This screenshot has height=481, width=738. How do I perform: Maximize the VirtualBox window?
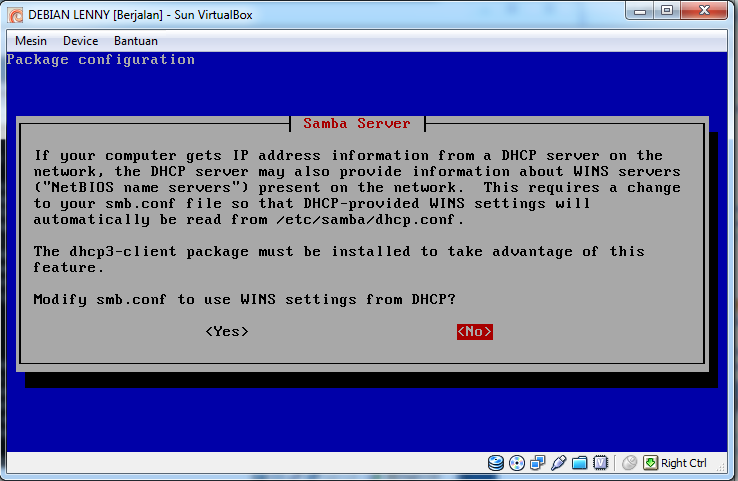click(667, 11)
